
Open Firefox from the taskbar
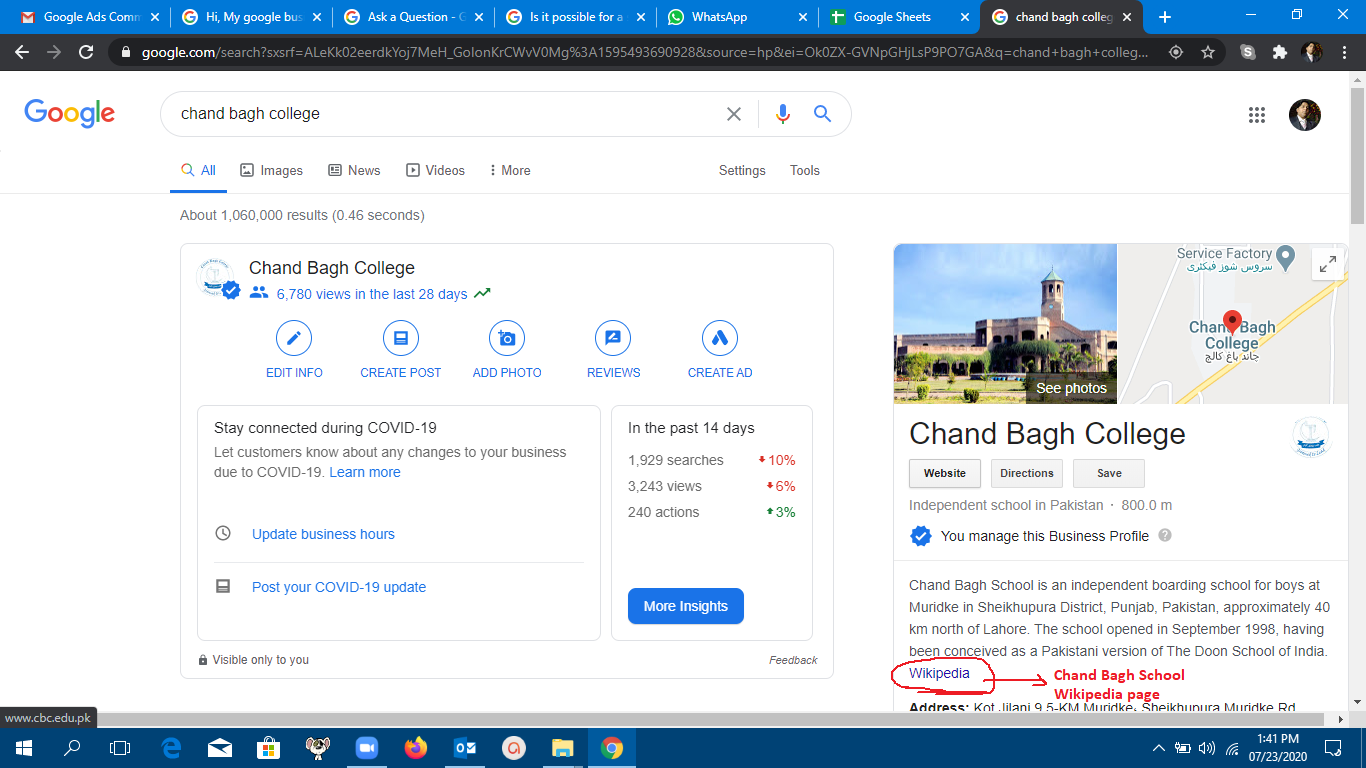416,747
